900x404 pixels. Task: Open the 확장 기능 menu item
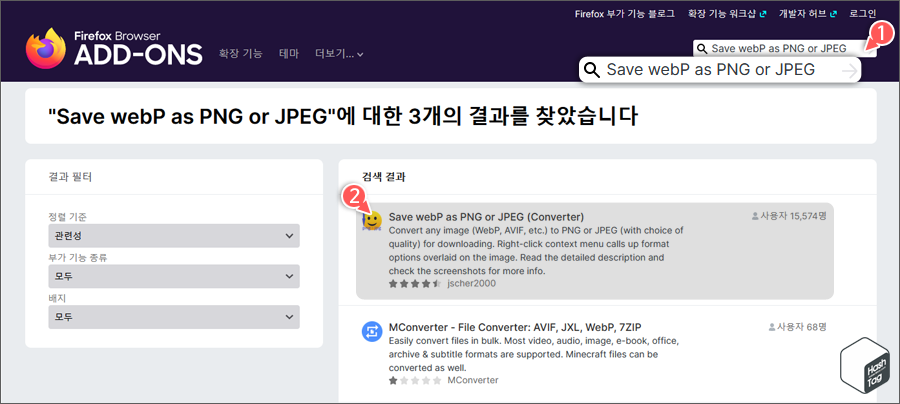240,54
